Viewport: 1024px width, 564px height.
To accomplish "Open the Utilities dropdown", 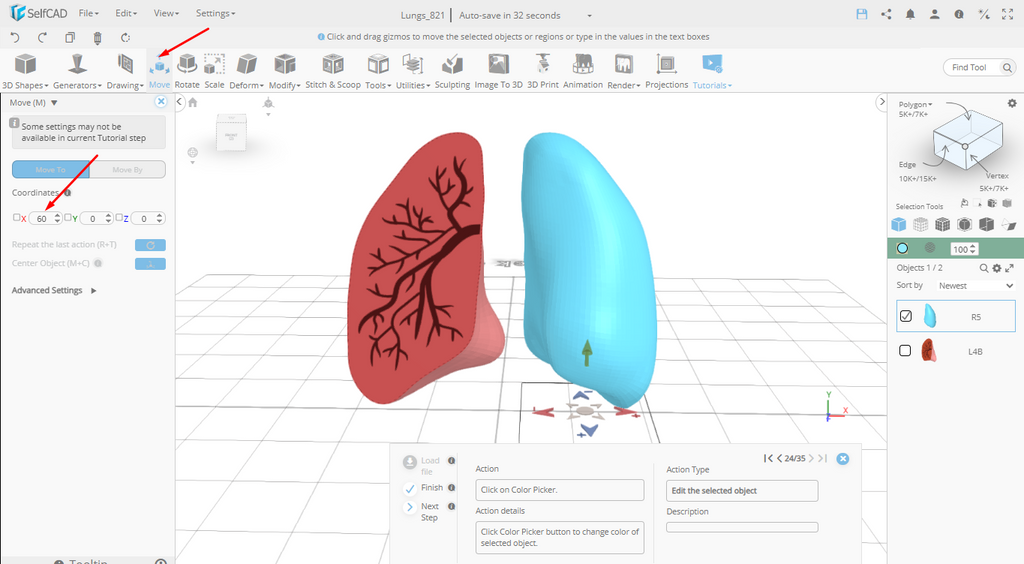I will 413,72.
